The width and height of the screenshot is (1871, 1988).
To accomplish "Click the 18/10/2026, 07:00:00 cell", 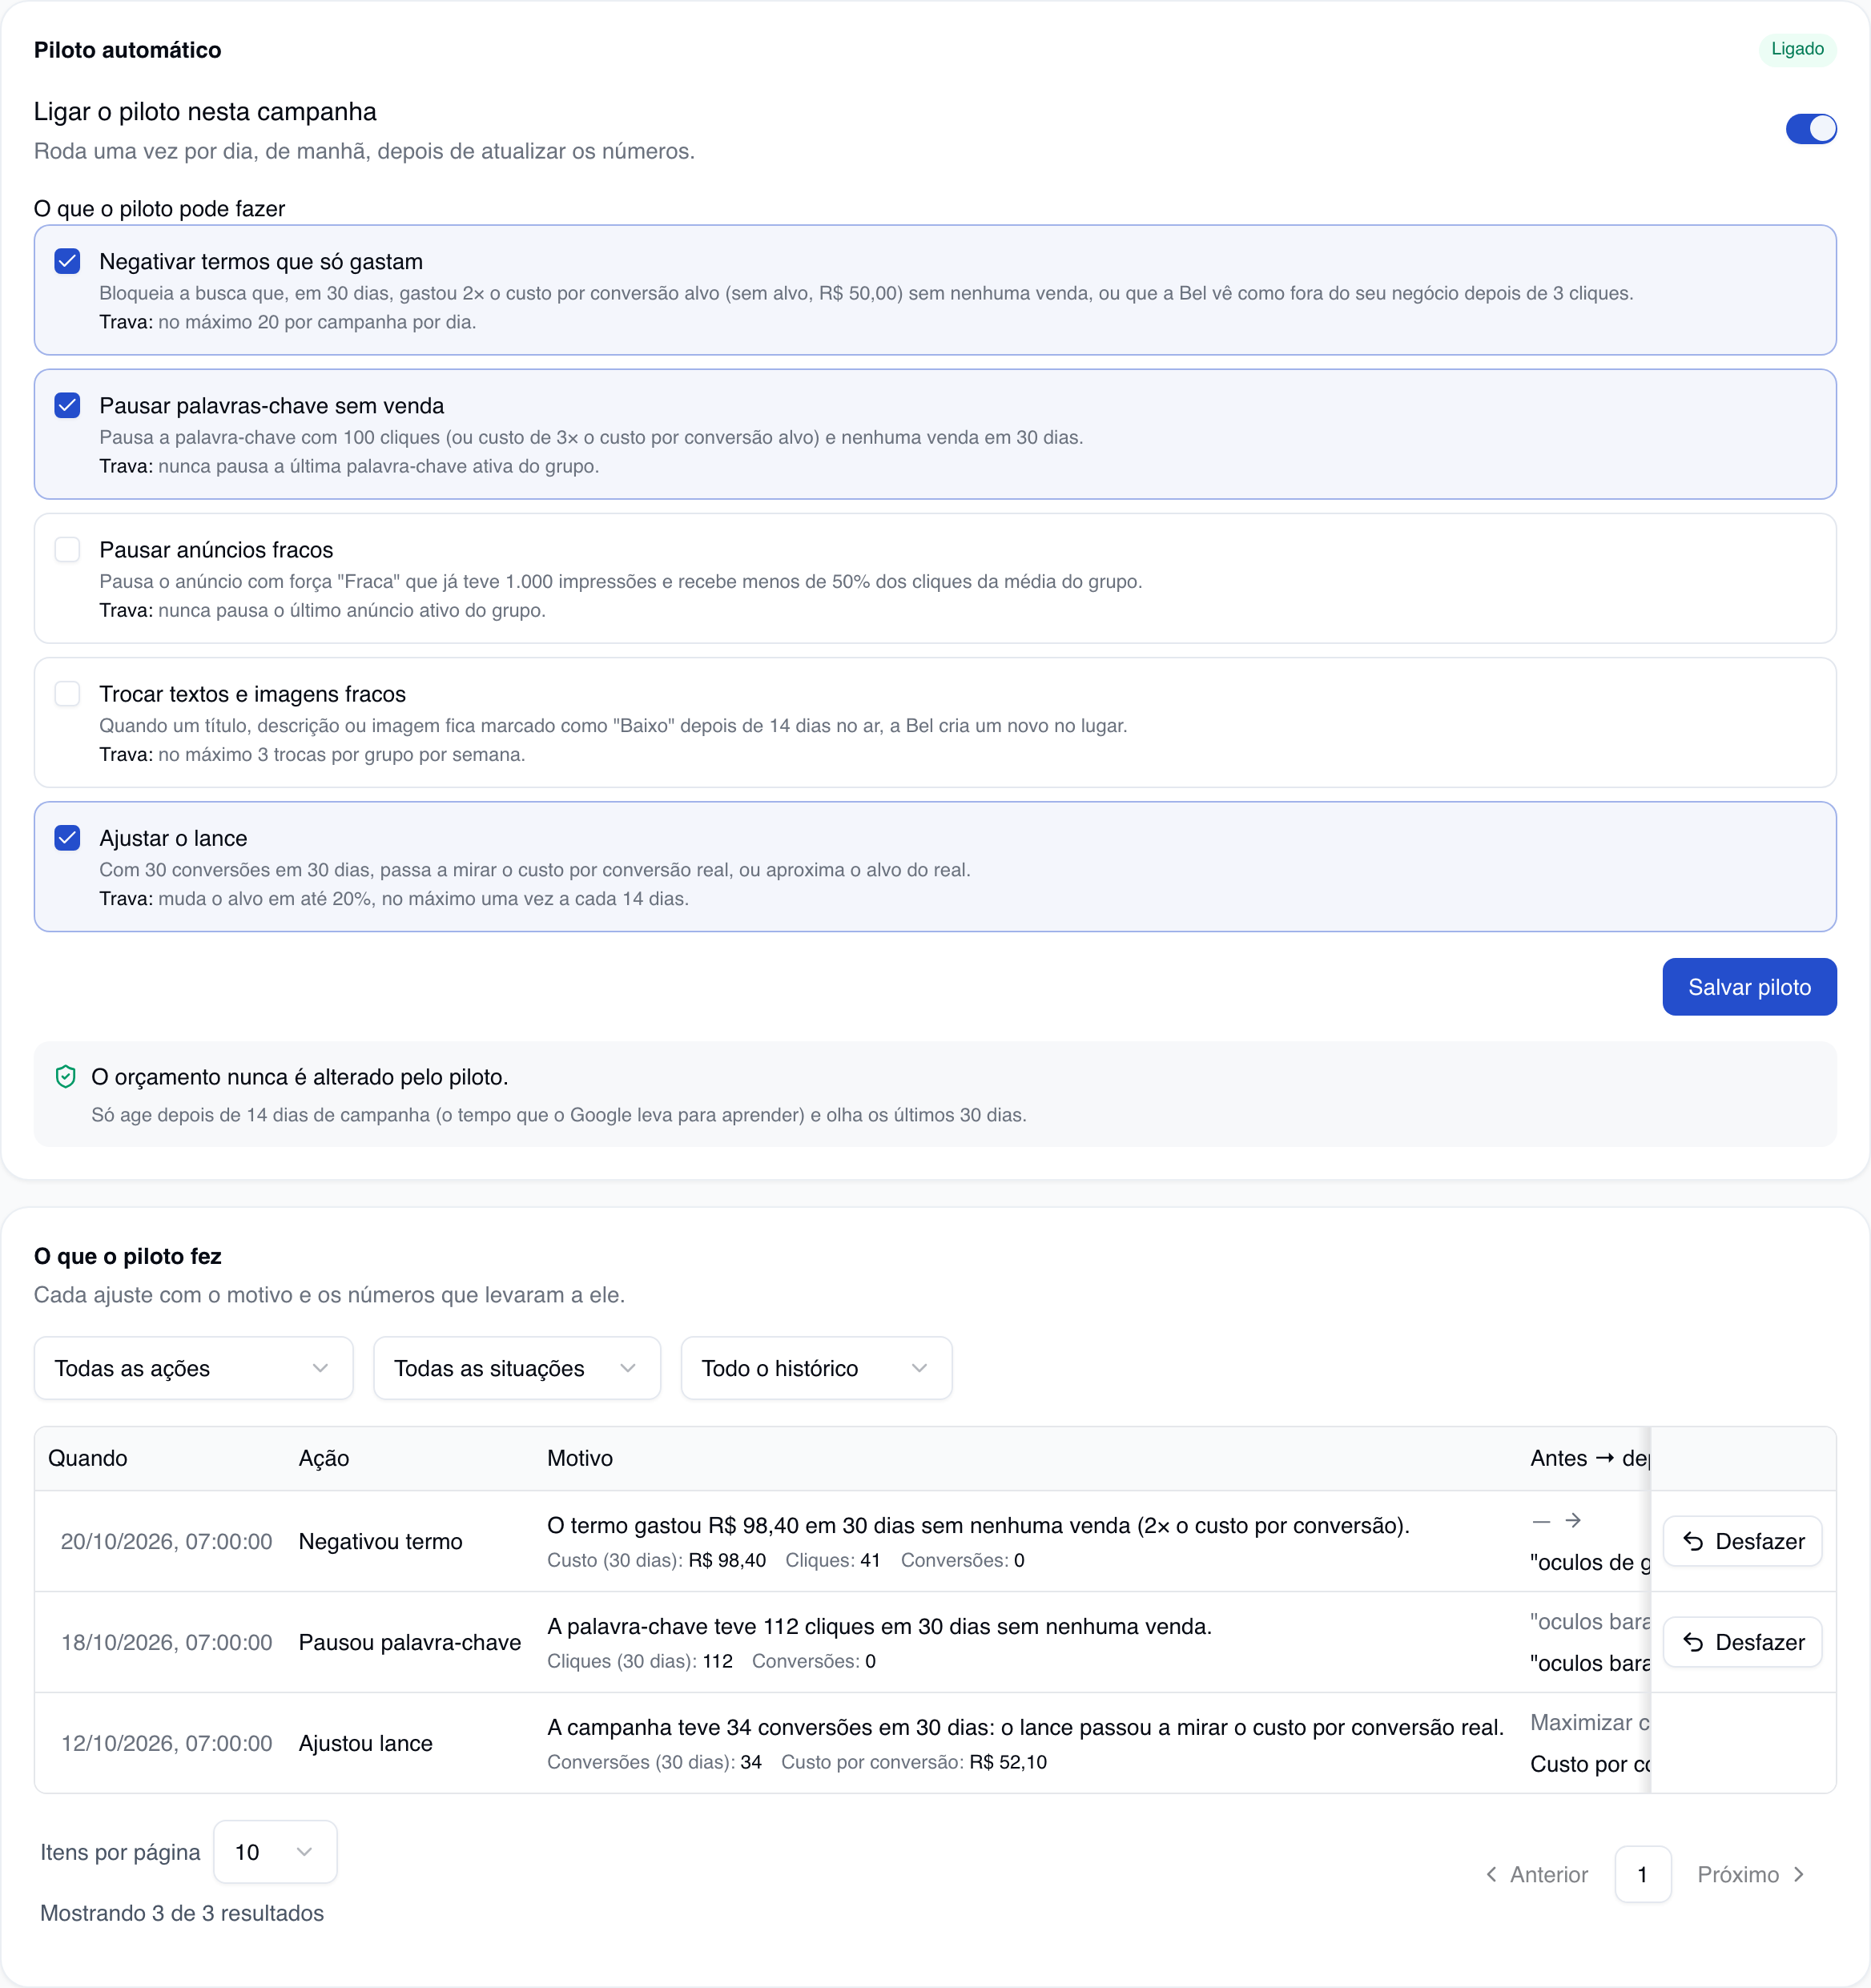I will (166, 1641).
